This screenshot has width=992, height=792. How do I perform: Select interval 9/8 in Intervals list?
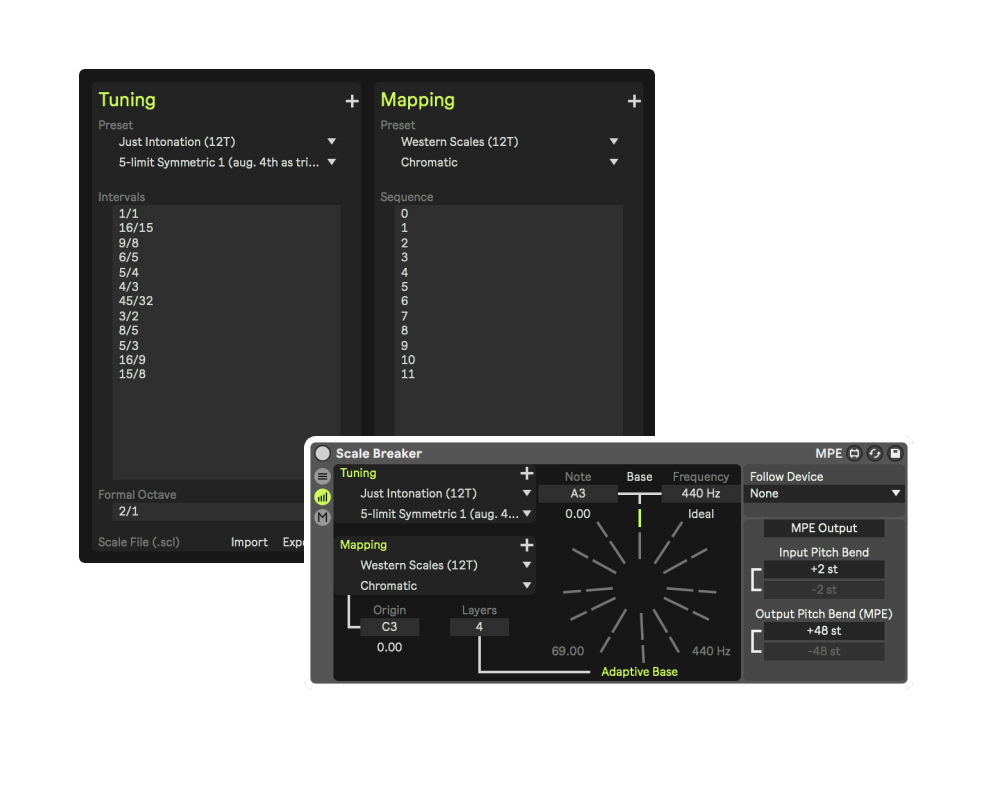point(128,243)
